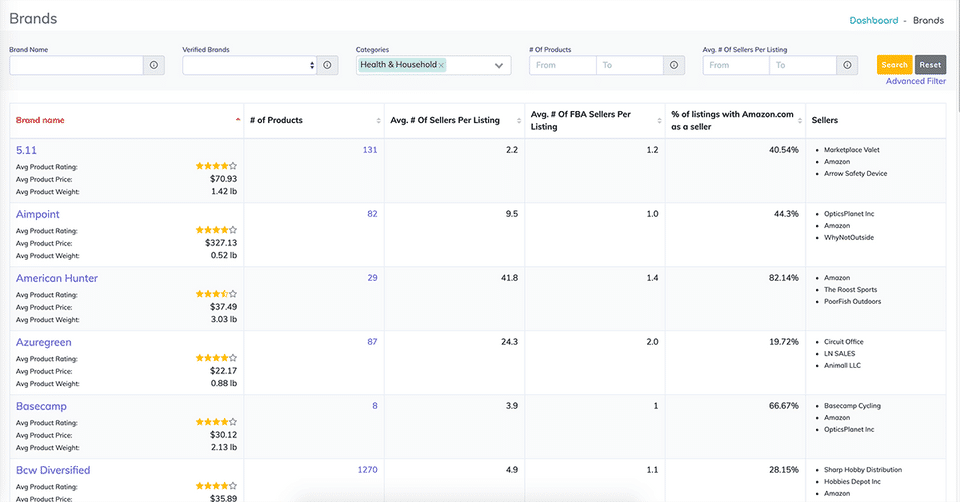This screenshot has width=960, height=502.
Task: Open the Advanced Filter link
Action: pyautogui.click(x=915, y=81)
